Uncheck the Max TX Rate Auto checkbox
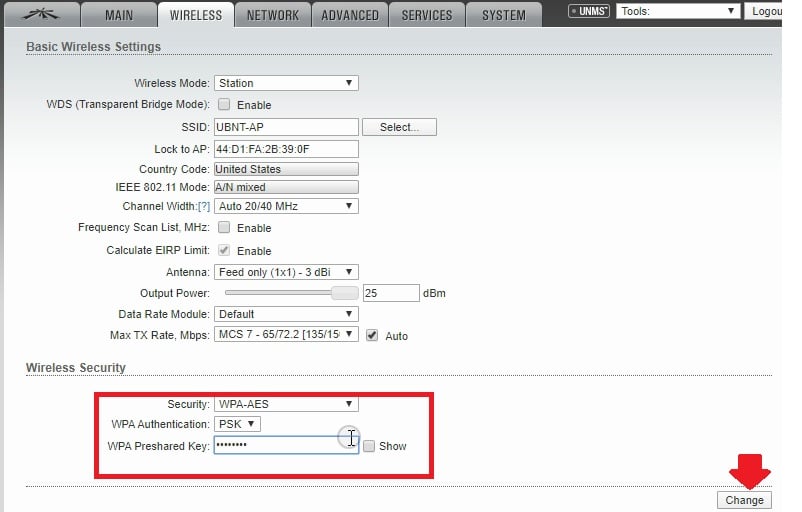The image size is (802, 512). click(x=372, y=336)
